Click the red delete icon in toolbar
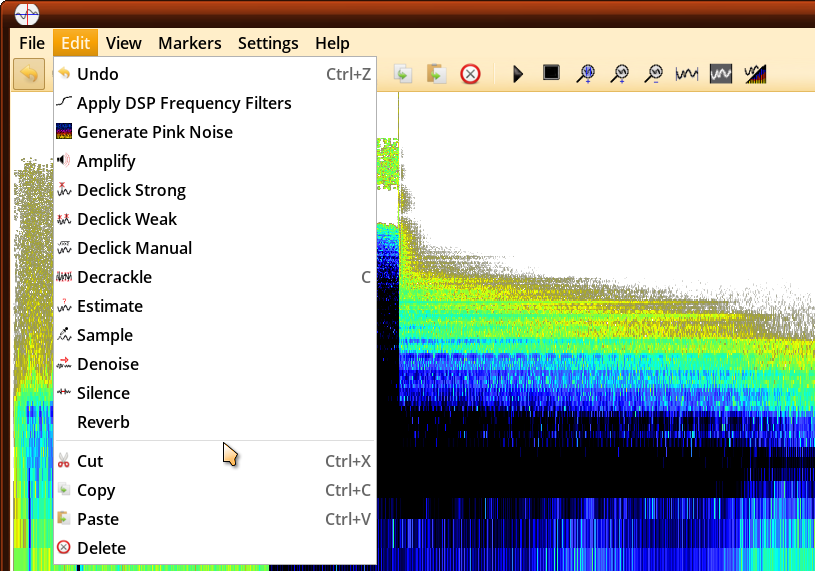Viewport: 815px width, 571px height. 470,74
